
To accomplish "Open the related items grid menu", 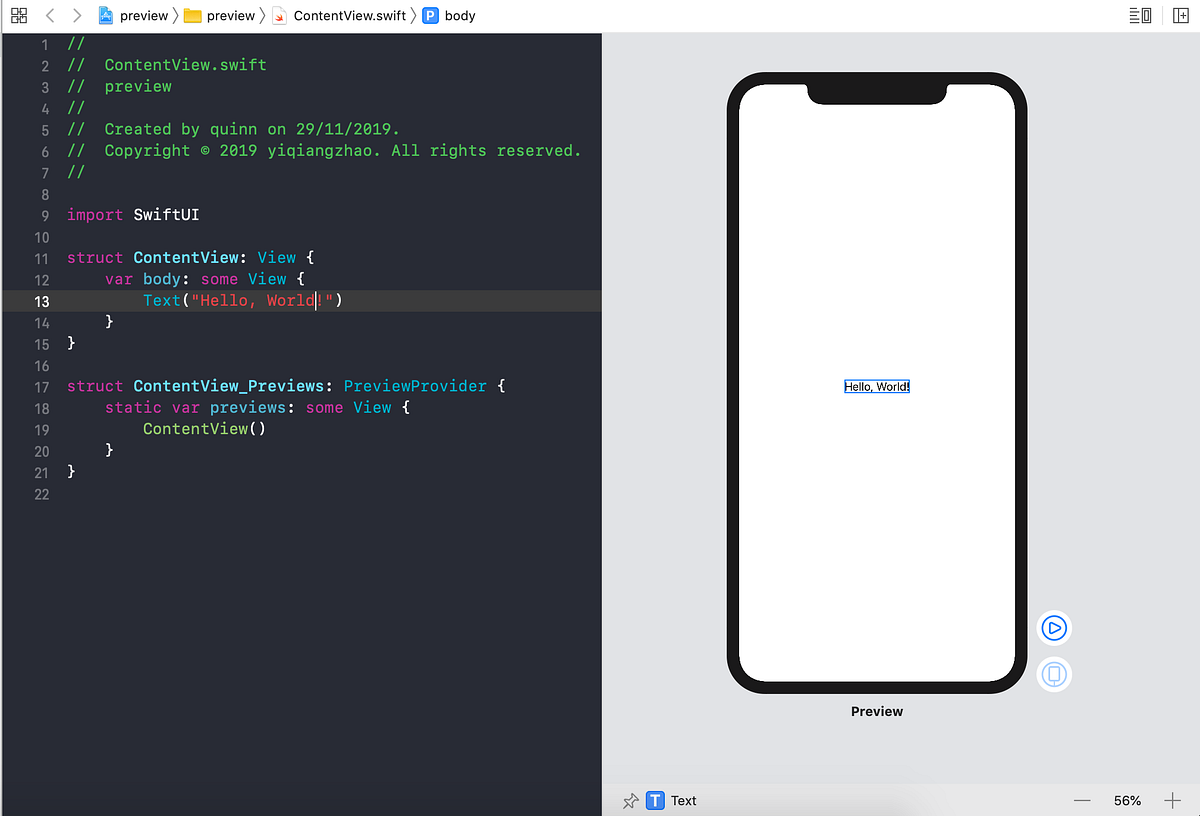I will click(x=19, y=15).
